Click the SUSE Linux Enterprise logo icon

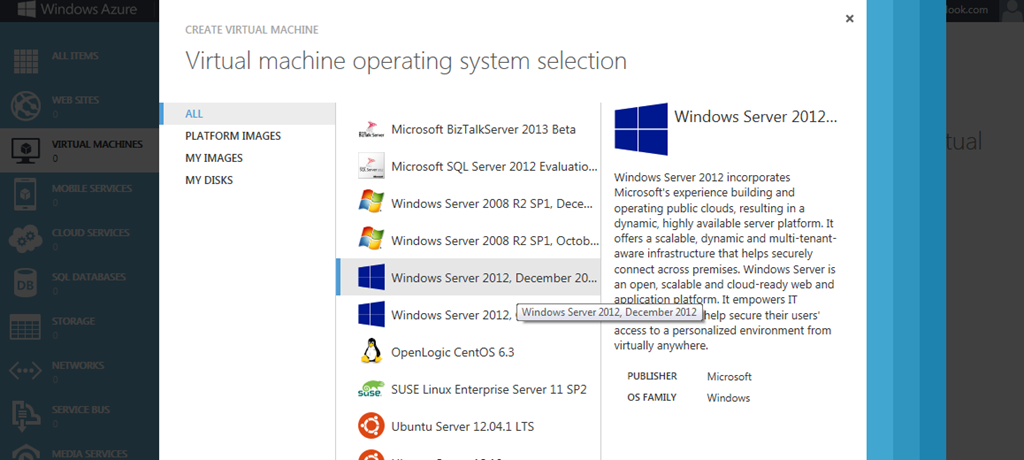tap(371, 389)
